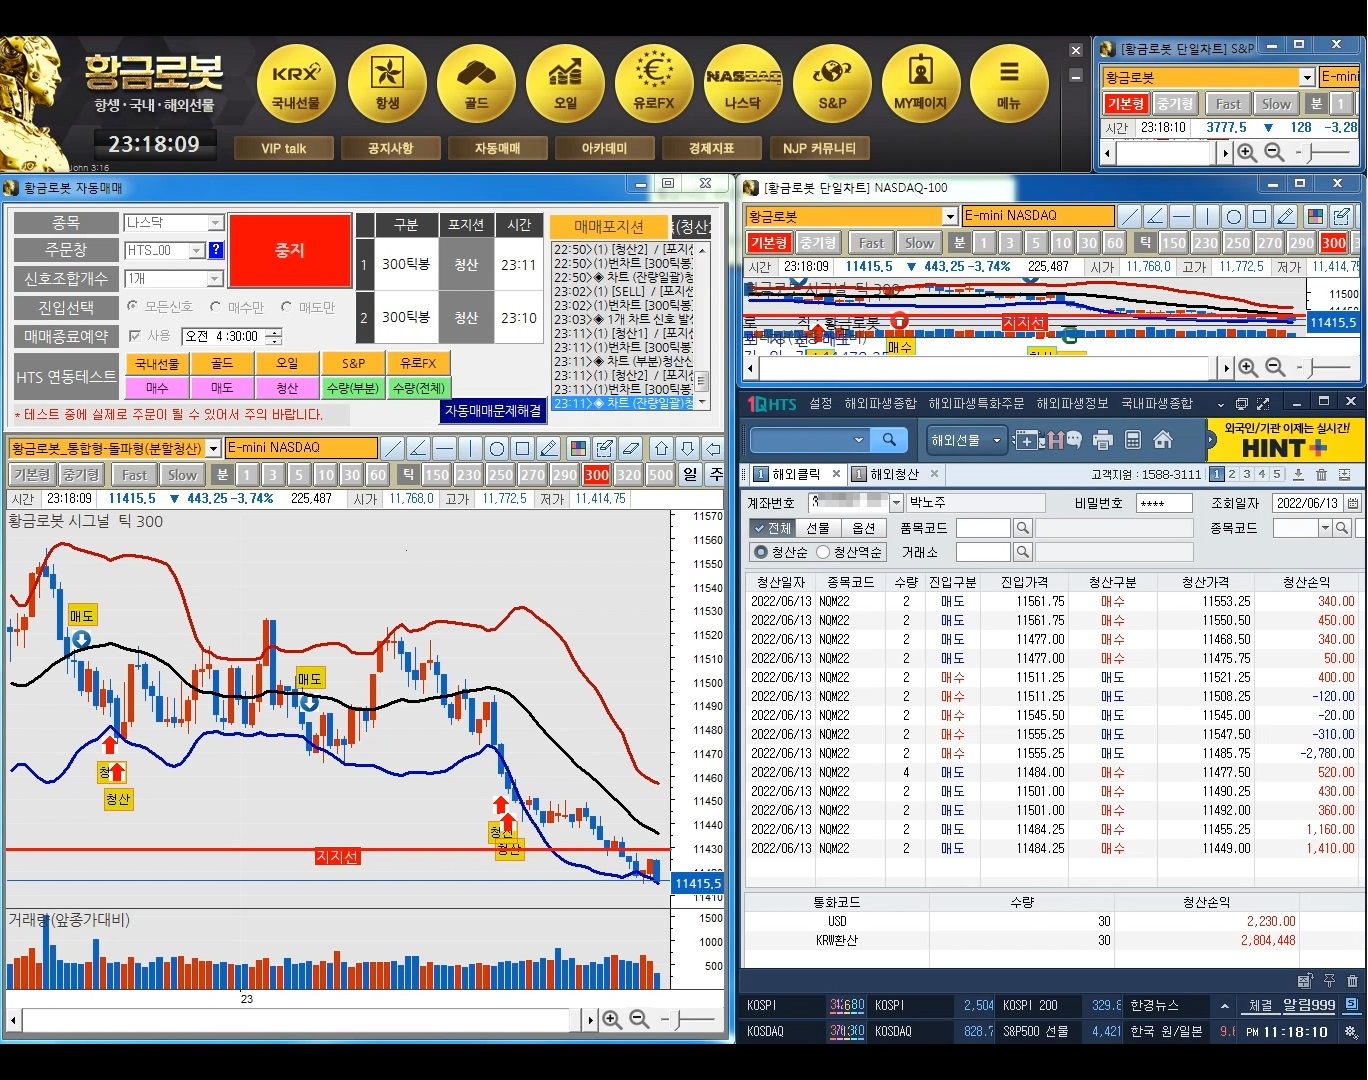Zoom in on the main chart

(x=612, y=1020)
